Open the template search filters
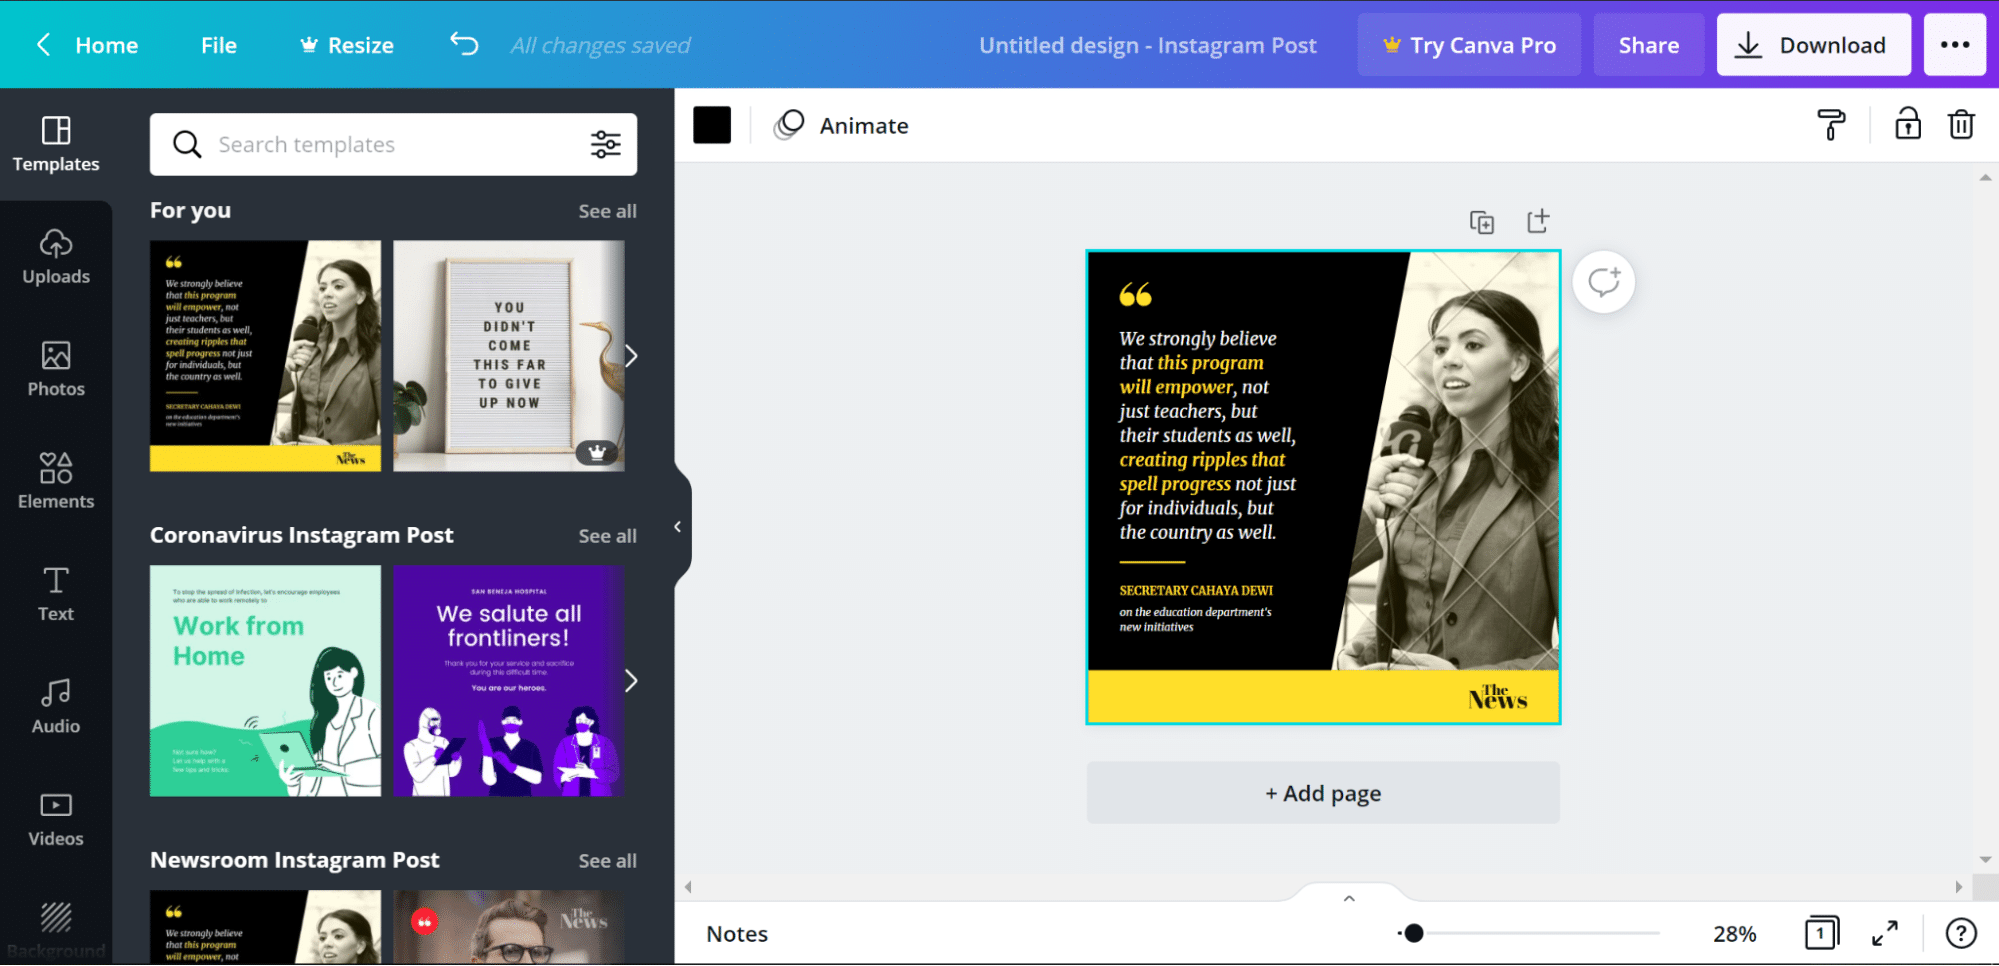The height and width of the screenshot is (966, 1999). click(605, 145)
